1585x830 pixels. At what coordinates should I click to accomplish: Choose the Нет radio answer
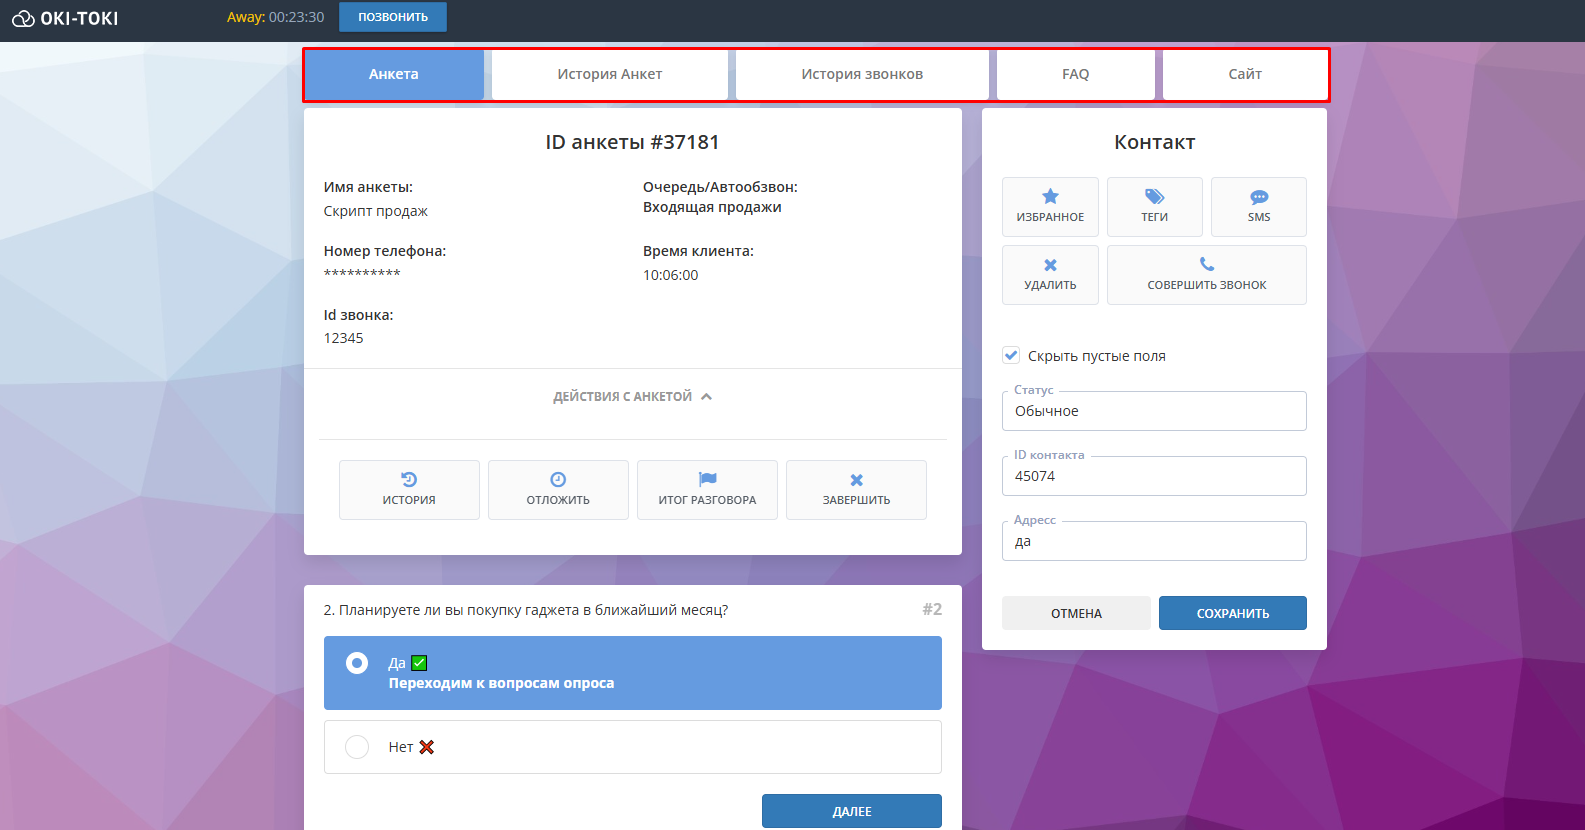tap(357, 747)
